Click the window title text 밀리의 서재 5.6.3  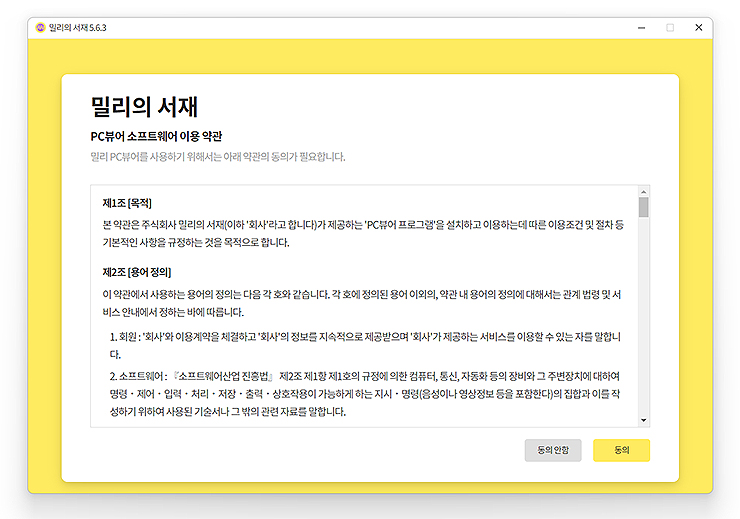(x=78, y=28)
